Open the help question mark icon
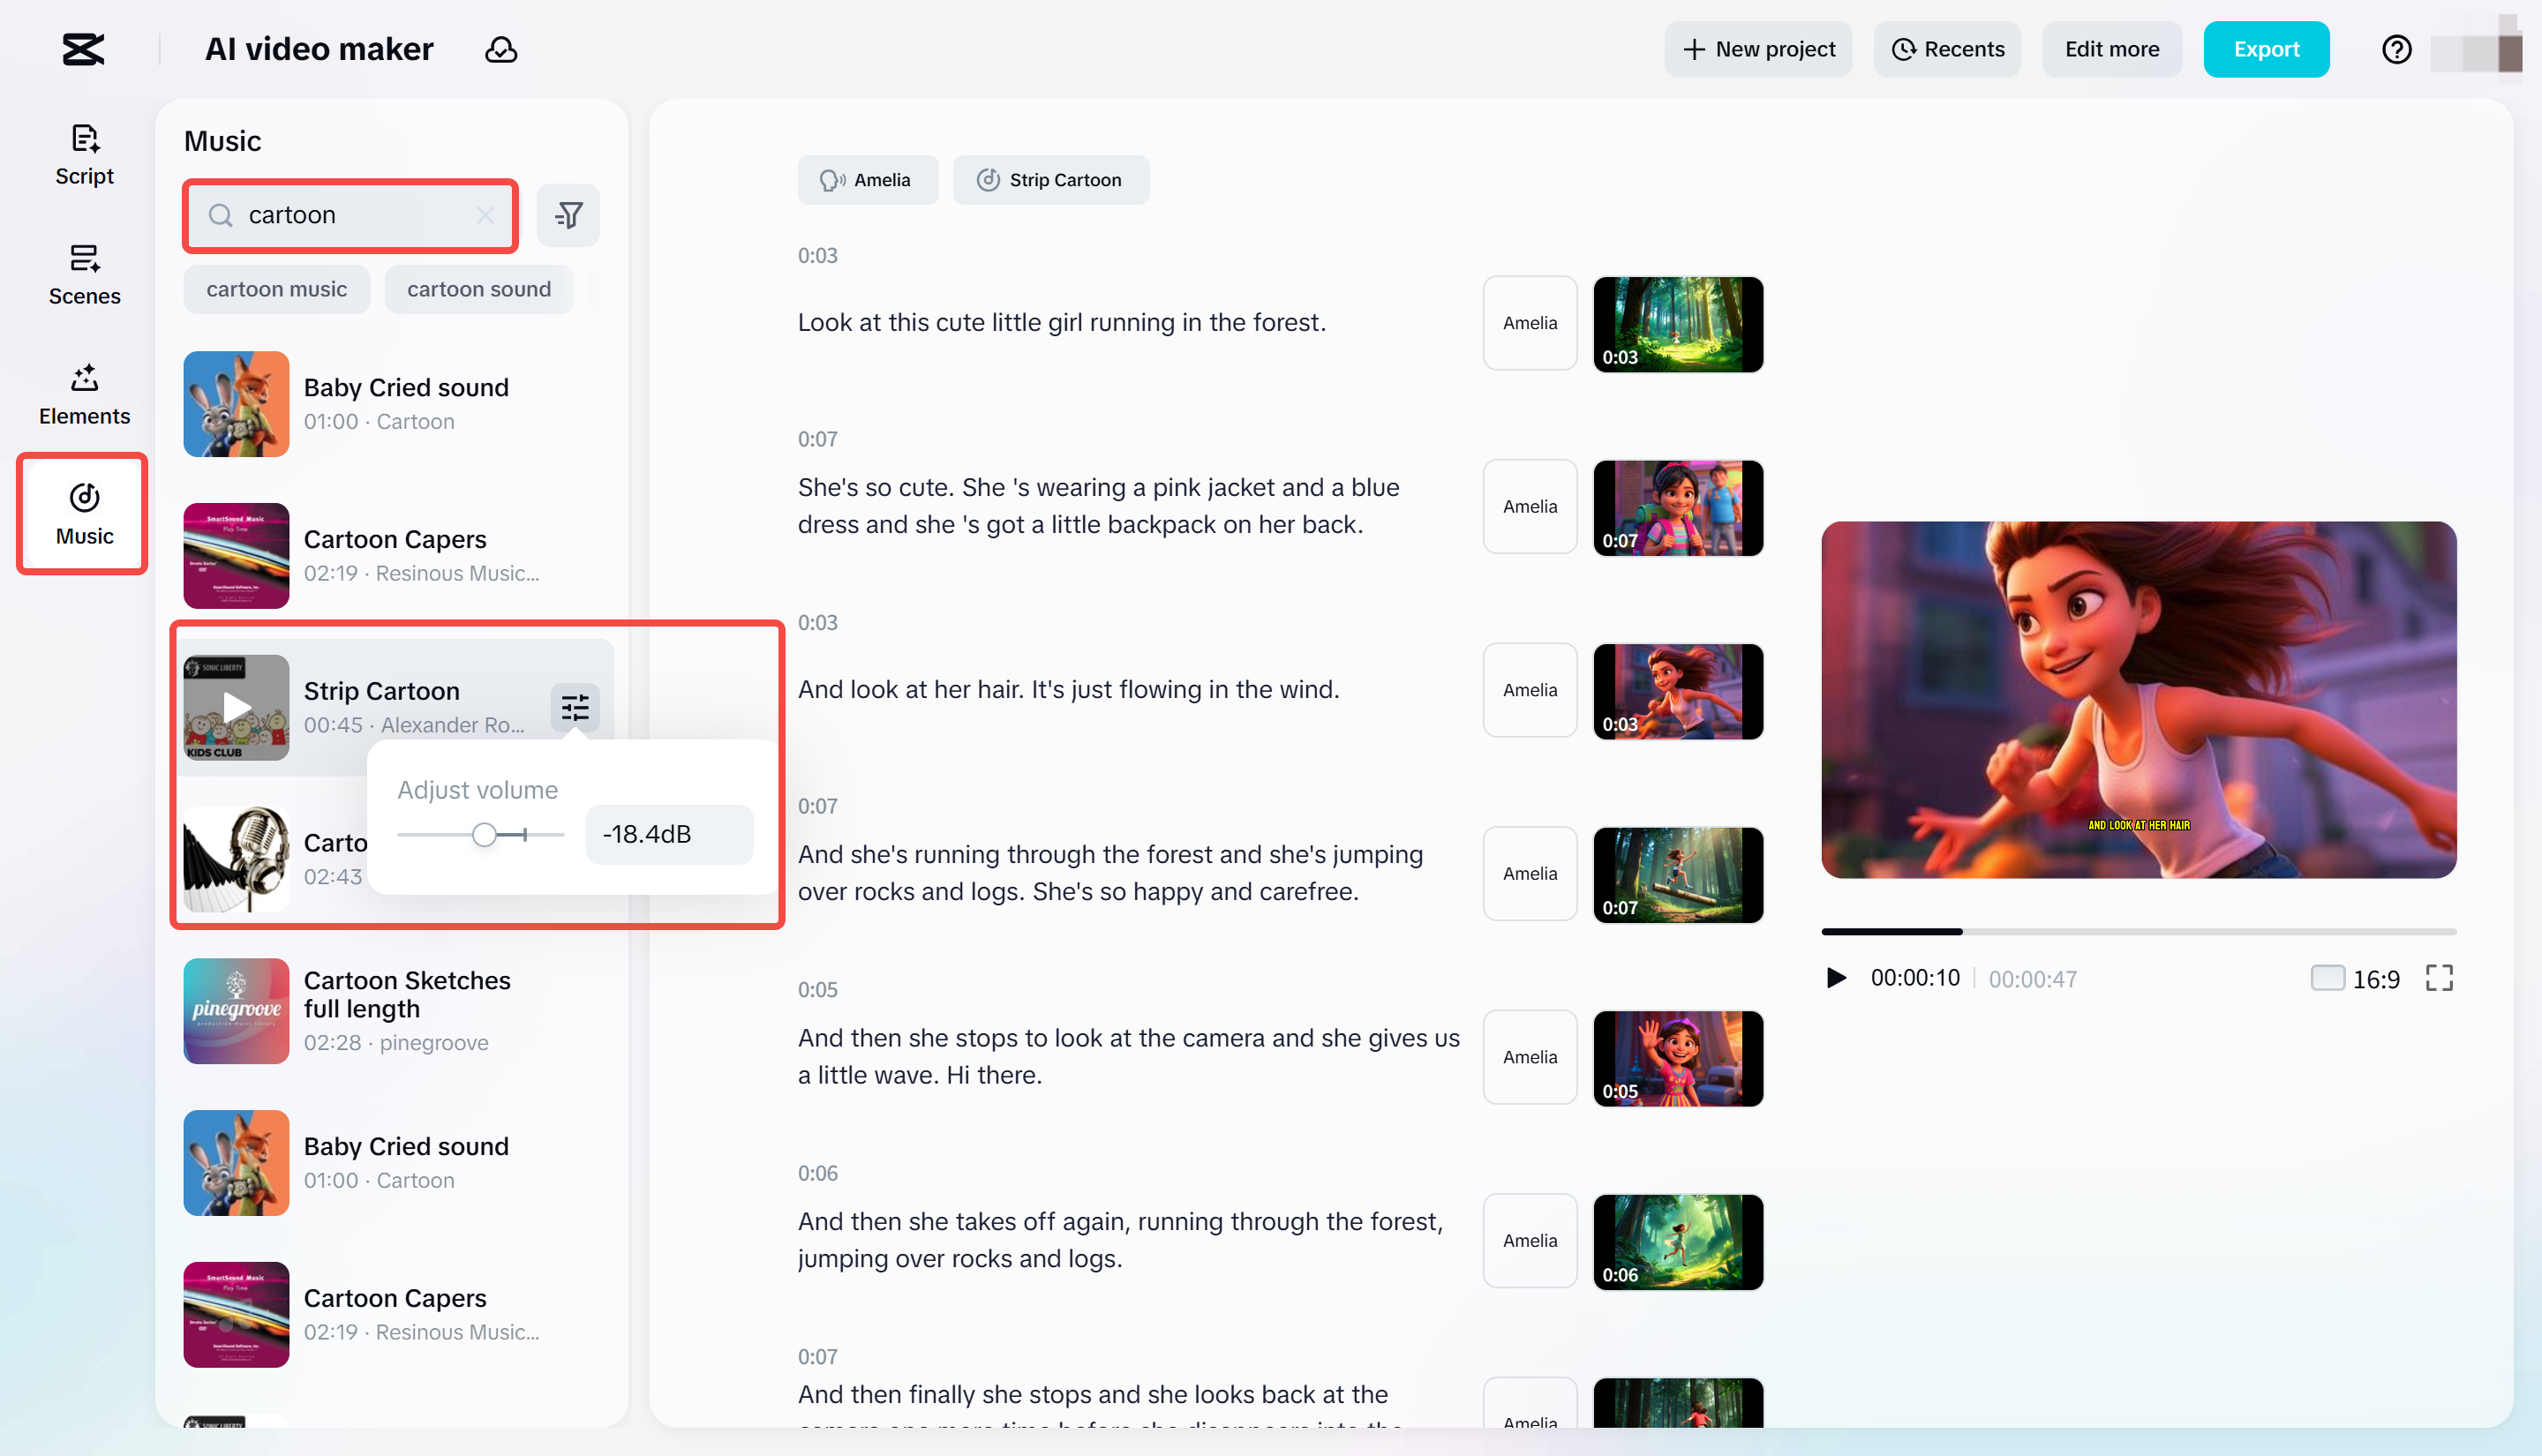 [x=2396, y=49]
